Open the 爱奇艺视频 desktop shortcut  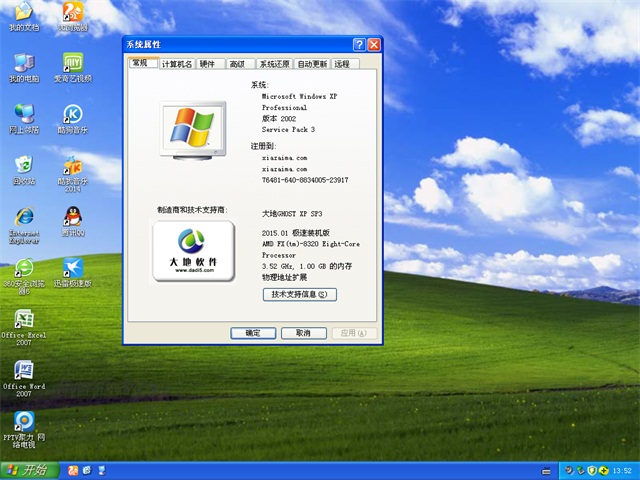pyautogui.click(x=72, y=63)
